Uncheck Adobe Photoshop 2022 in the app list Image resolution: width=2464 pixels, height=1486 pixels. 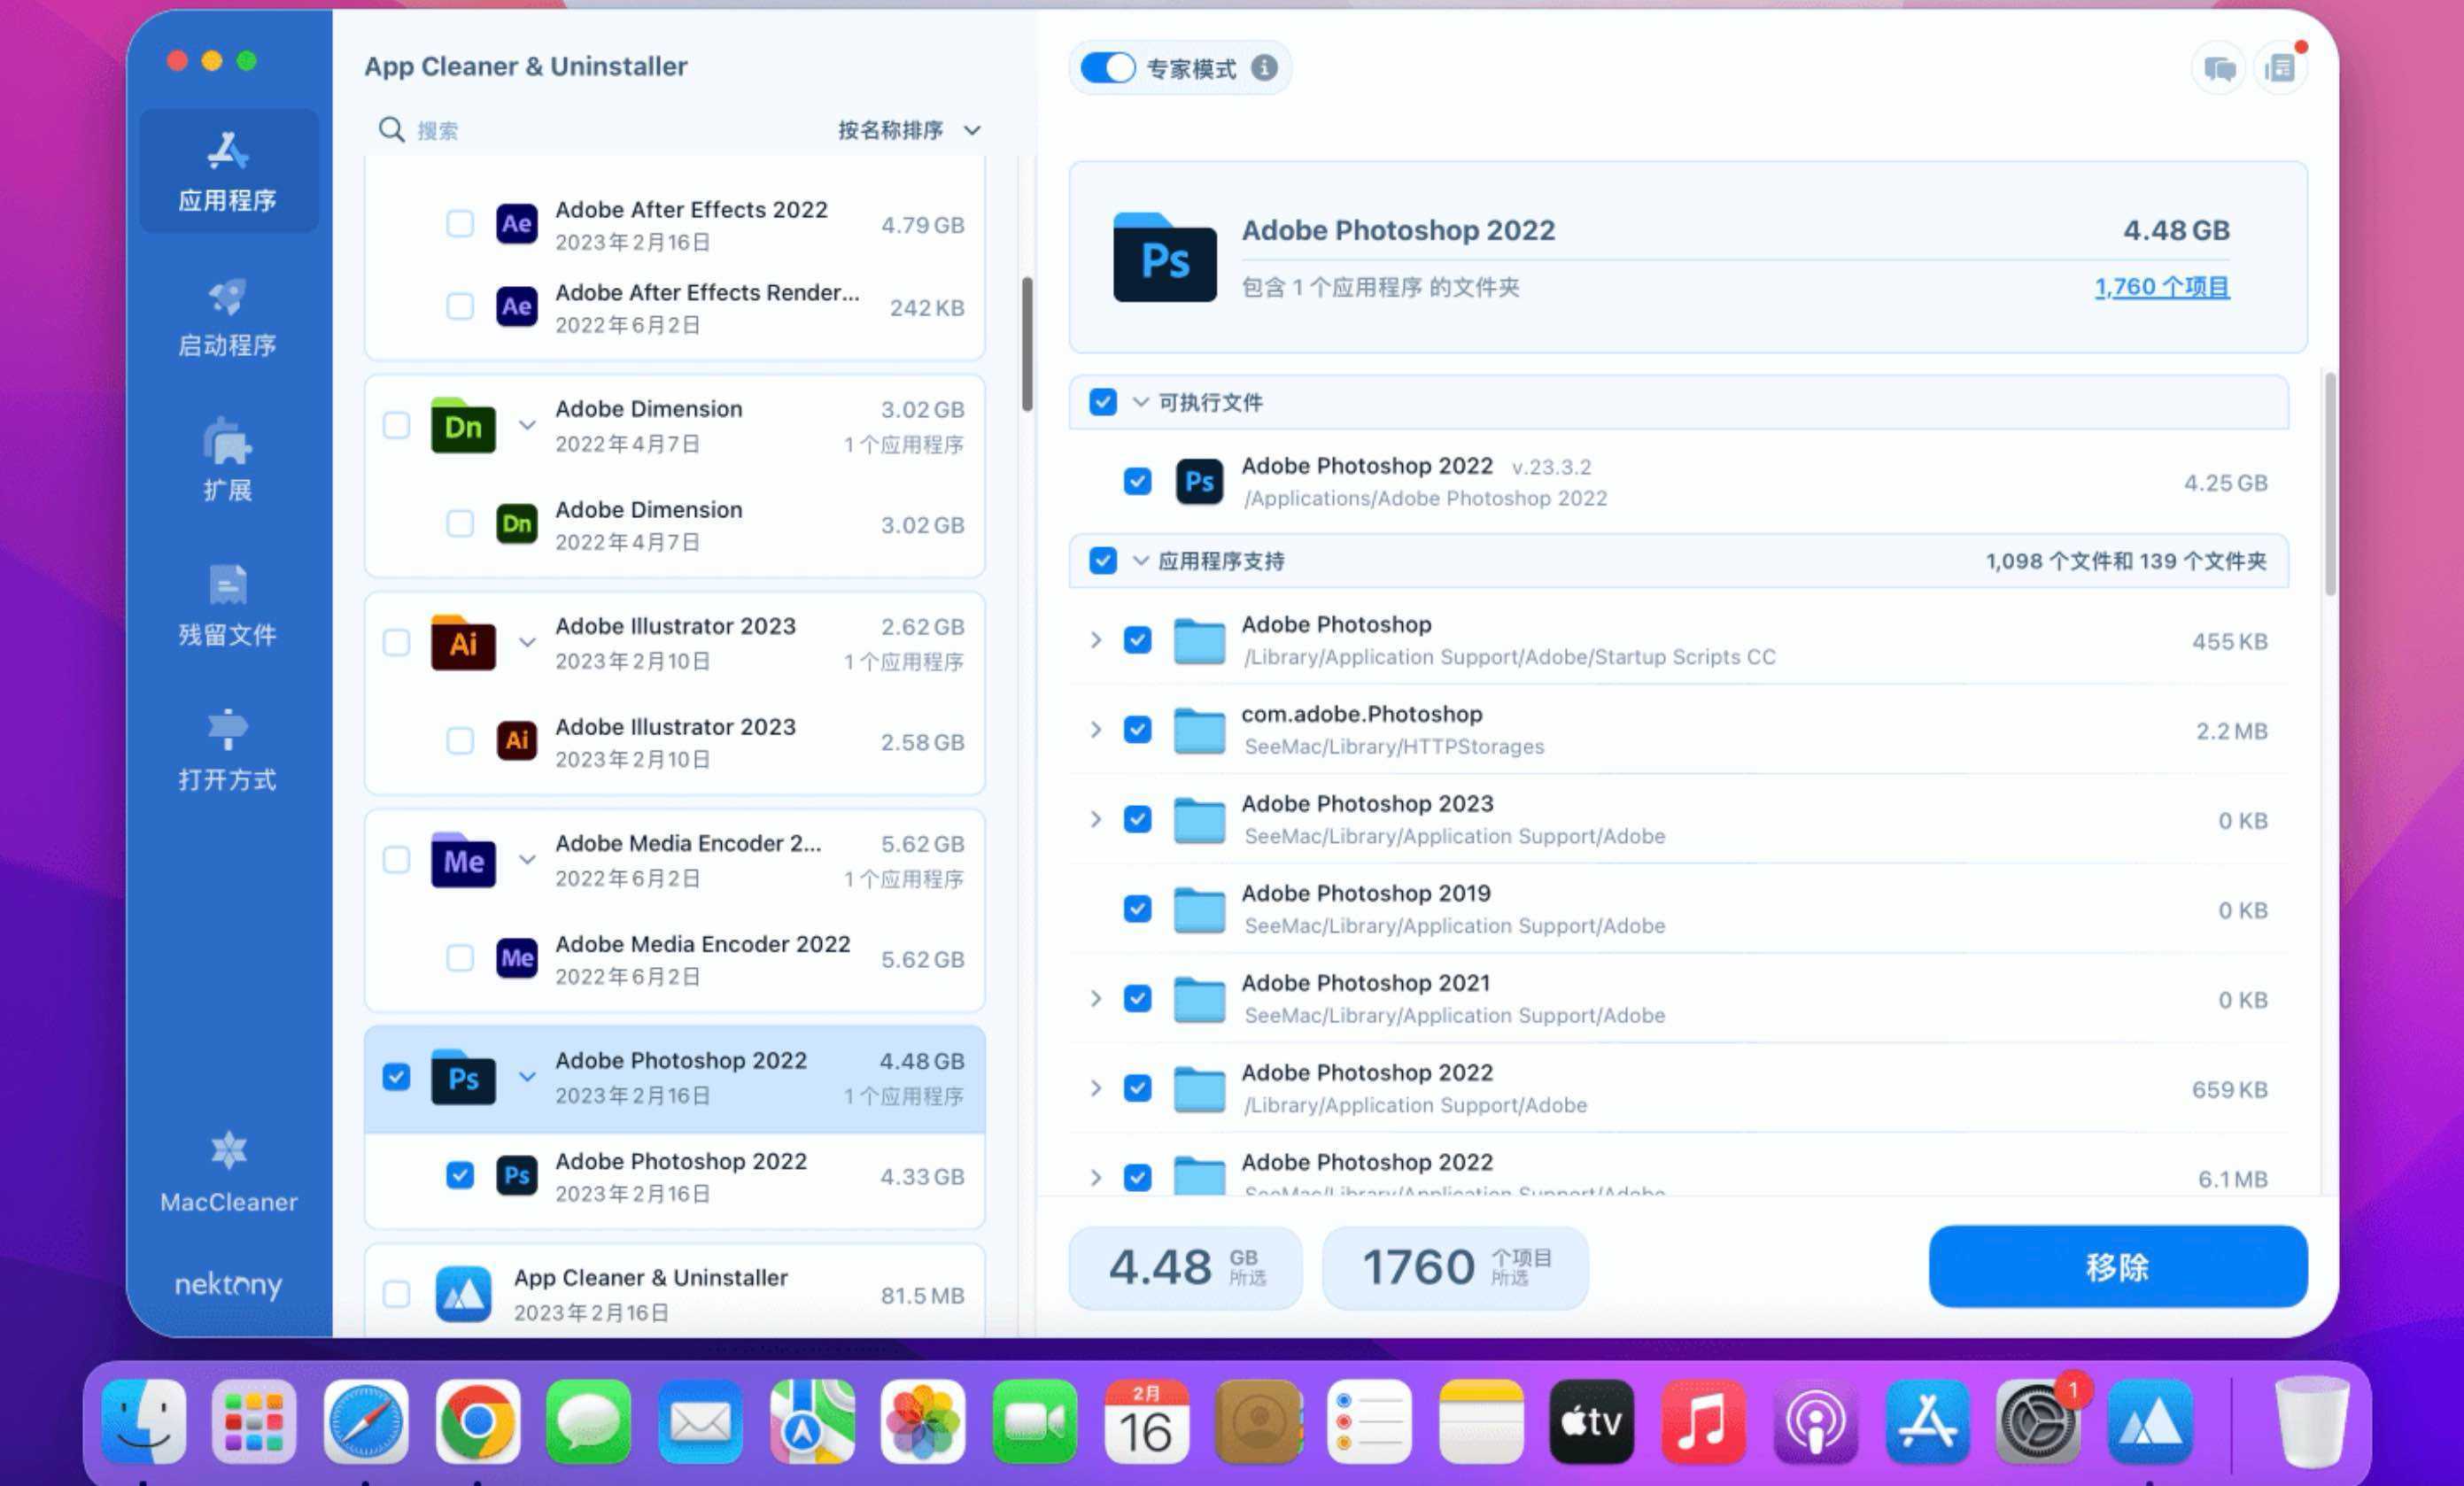(397, 1077)
